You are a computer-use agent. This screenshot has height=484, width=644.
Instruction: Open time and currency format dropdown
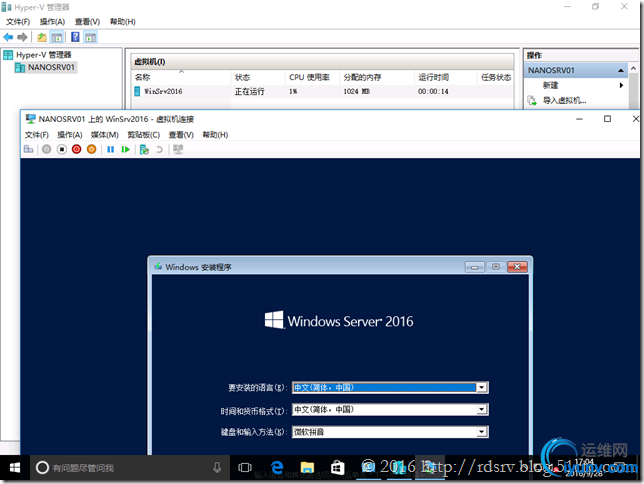click(481, 409)
